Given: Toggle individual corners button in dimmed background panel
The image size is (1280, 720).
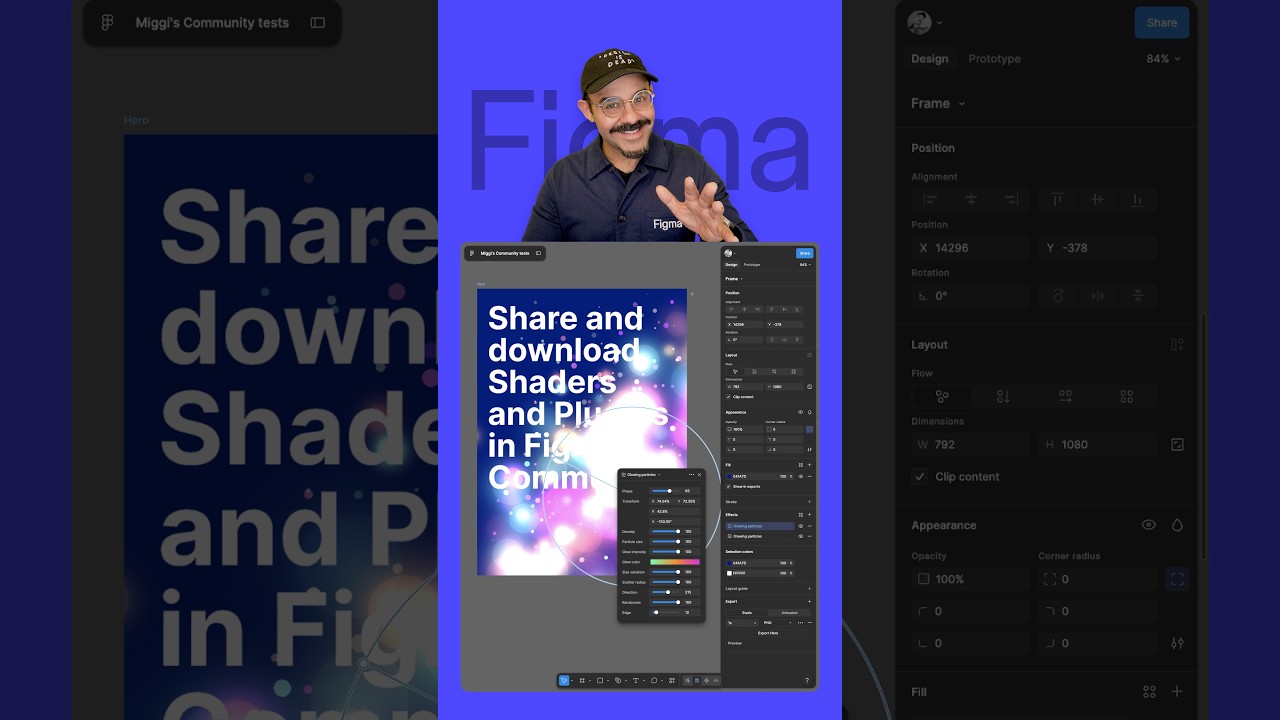Looking at the screenshot, I should click(x=1177, y=579).
